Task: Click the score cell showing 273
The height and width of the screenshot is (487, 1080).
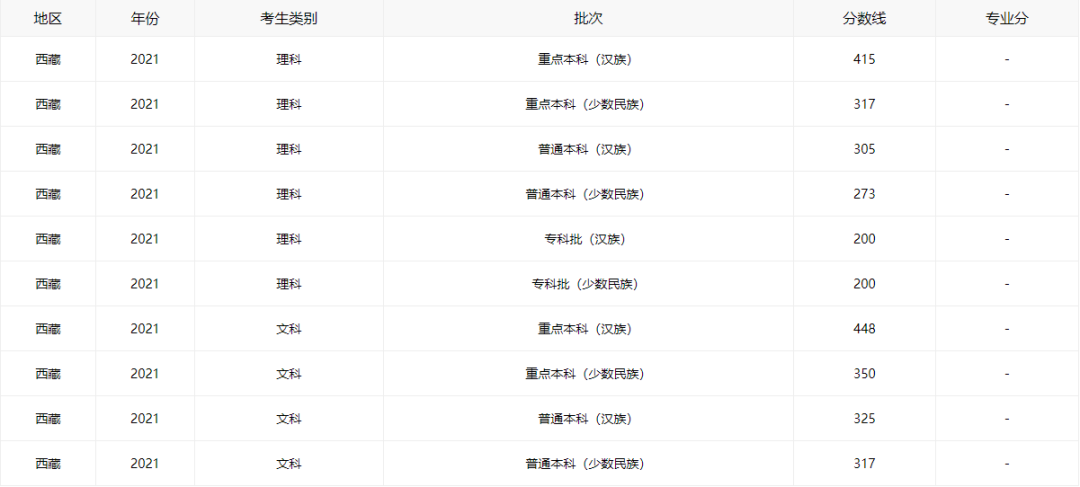Action: coord(864,194)
